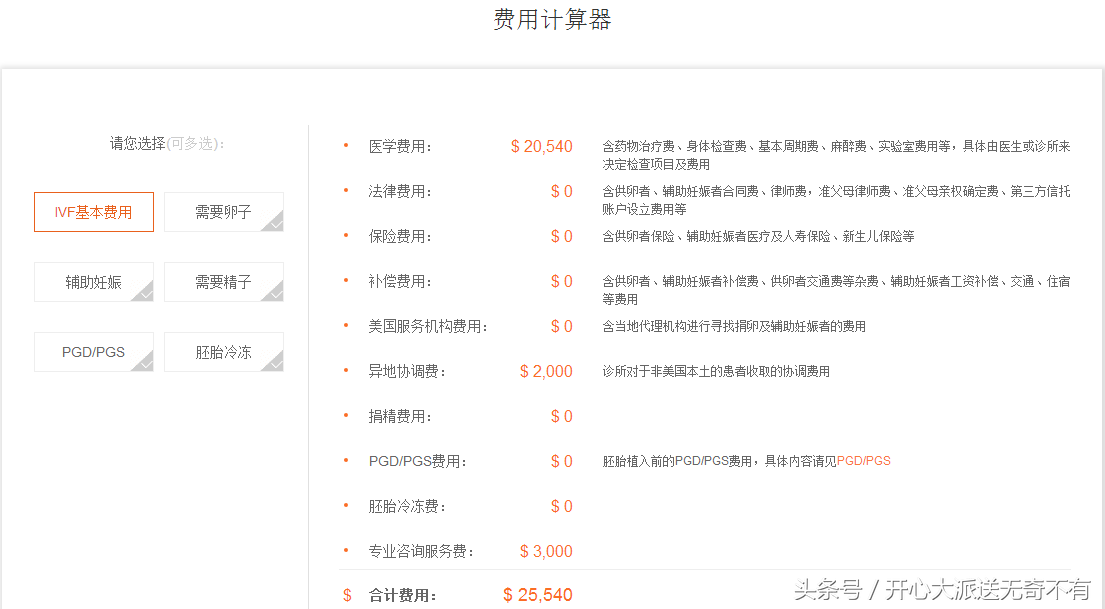1105x609 pixels.
Task: Select the IVF基本费用 option
Action: coord(94,212)
